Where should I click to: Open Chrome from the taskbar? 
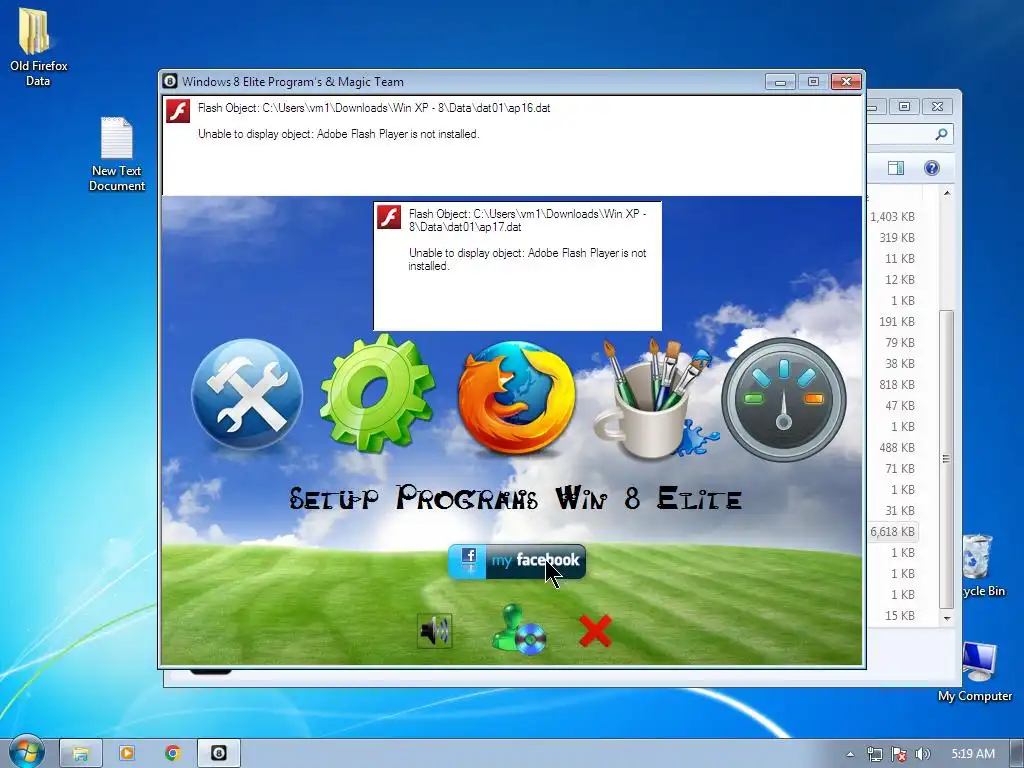coord(172,753)
